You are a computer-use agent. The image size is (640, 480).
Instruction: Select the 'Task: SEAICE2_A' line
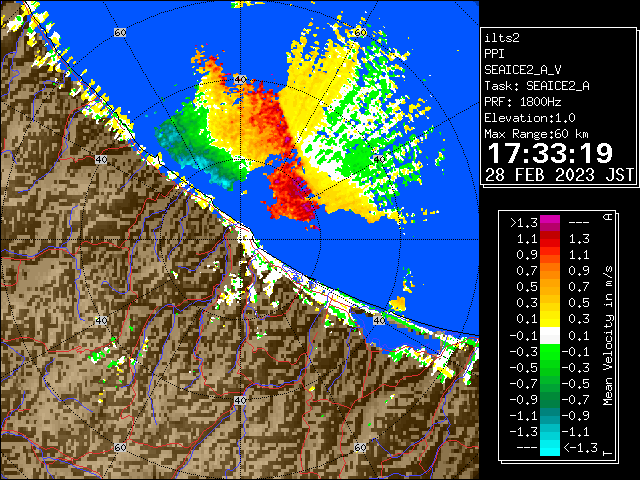coord(537,86)
